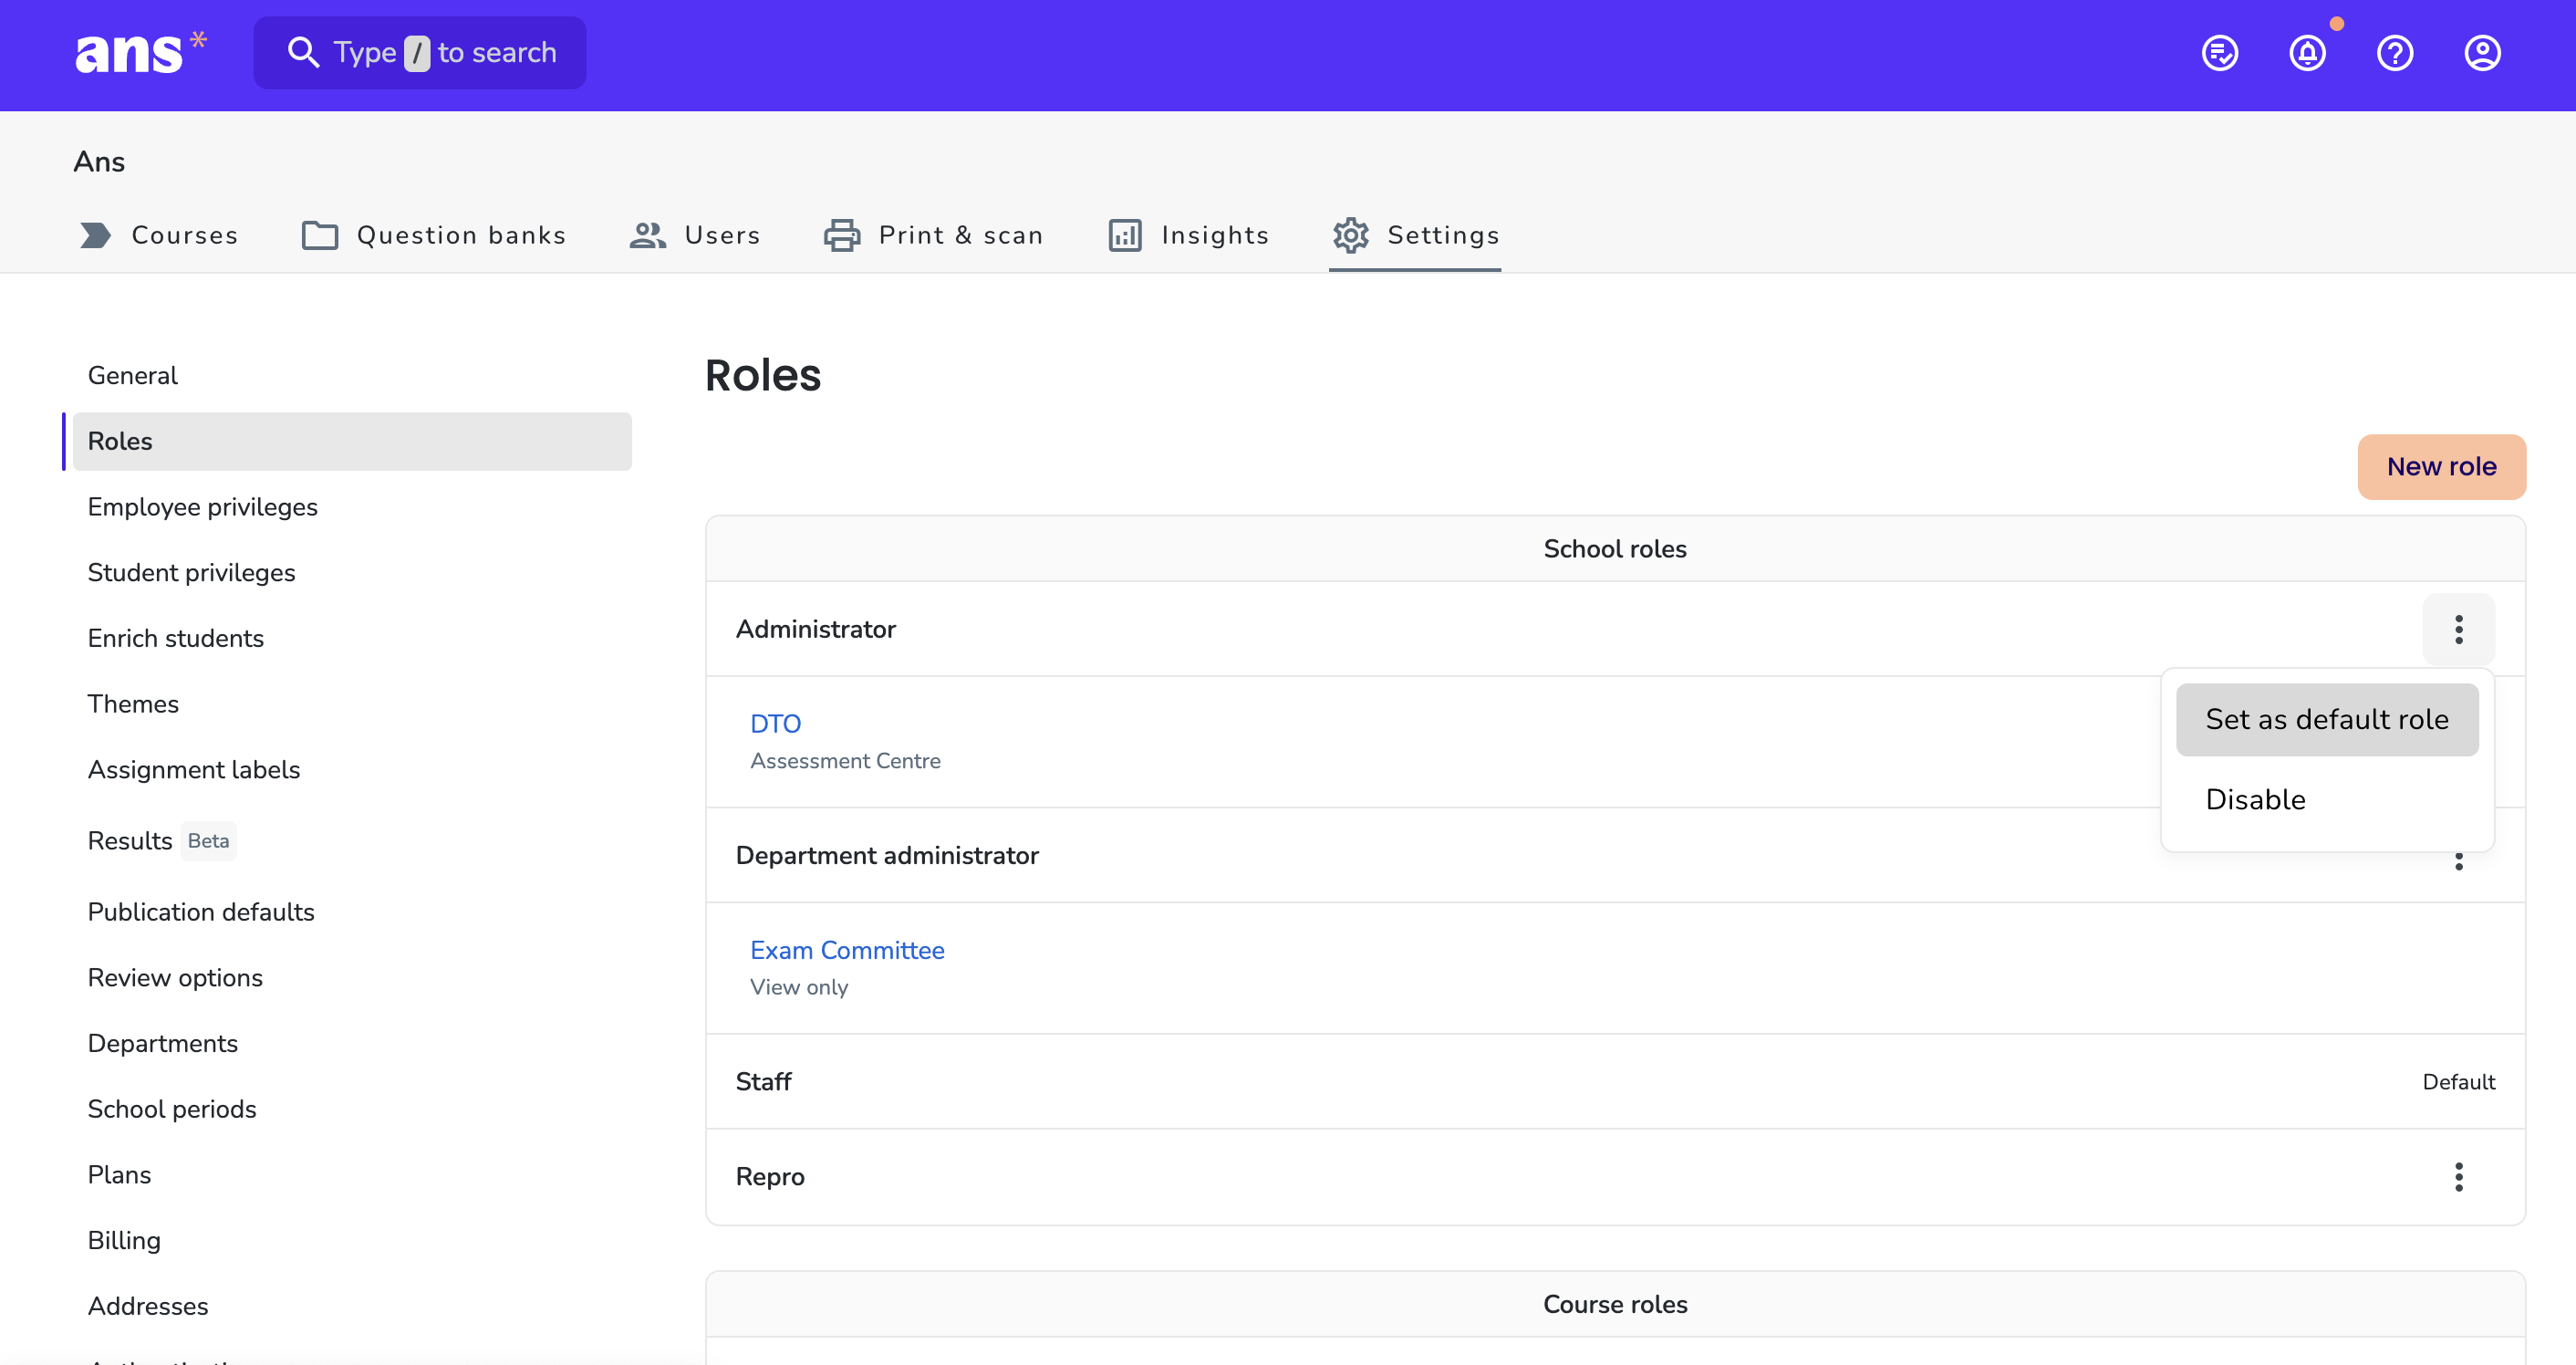
Task: Click the School roles section header
Action: click(1615, 548)
